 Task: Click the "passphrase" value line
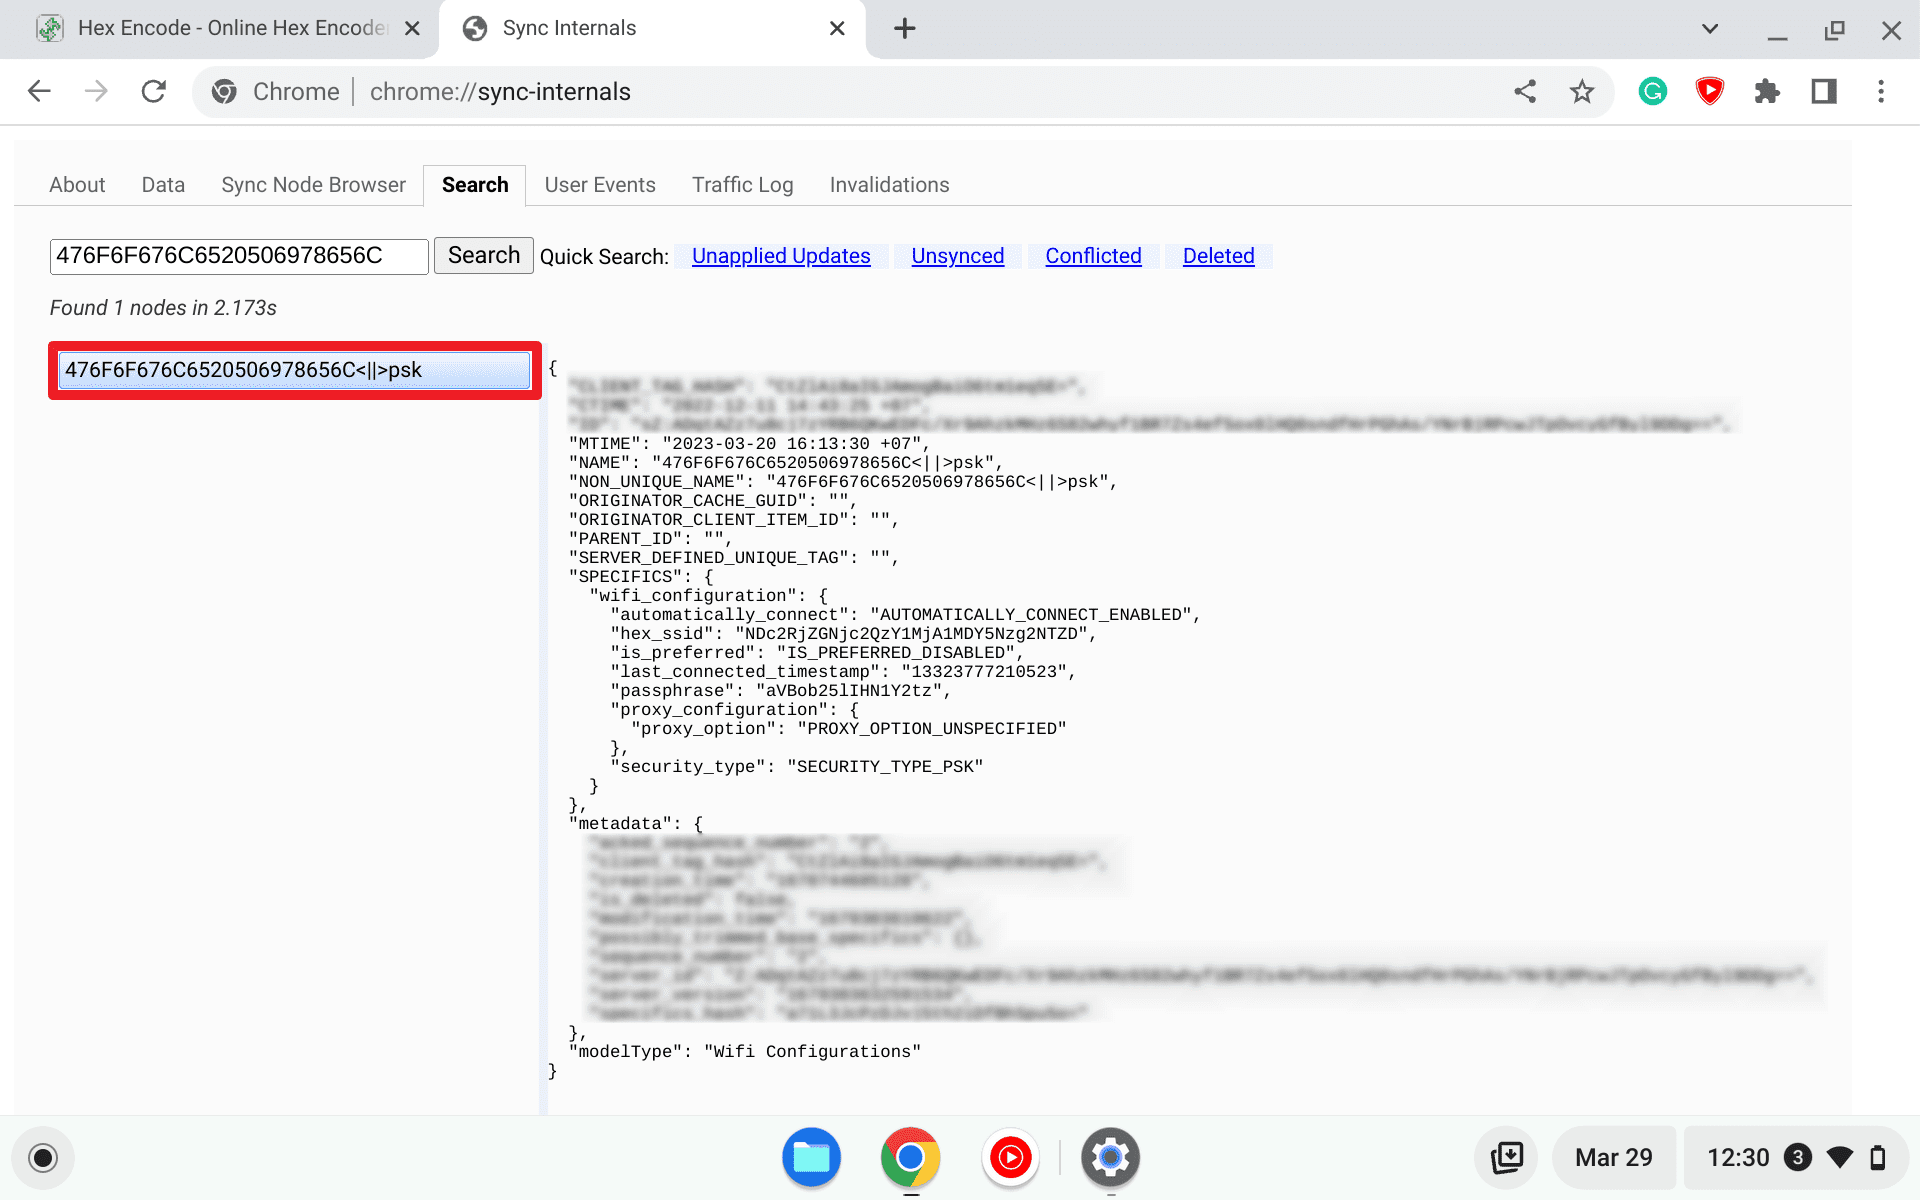click(x=780, y=691)
